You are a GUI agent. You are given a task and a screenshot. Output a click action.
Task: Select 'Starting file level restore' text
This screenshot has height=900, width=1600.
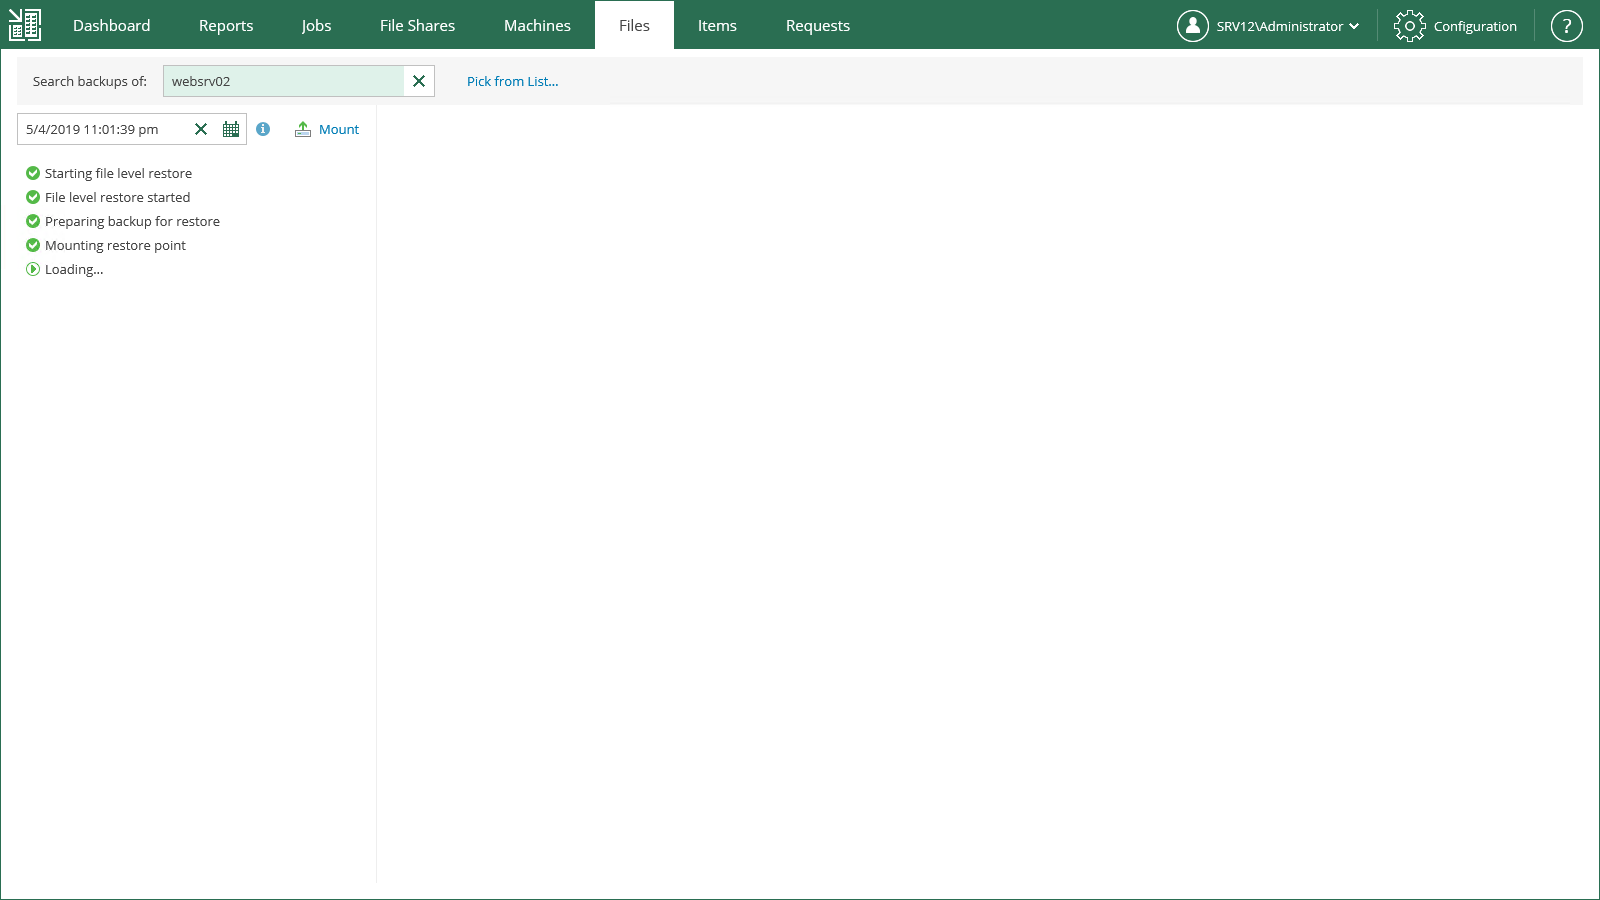(x=118, y=173)
